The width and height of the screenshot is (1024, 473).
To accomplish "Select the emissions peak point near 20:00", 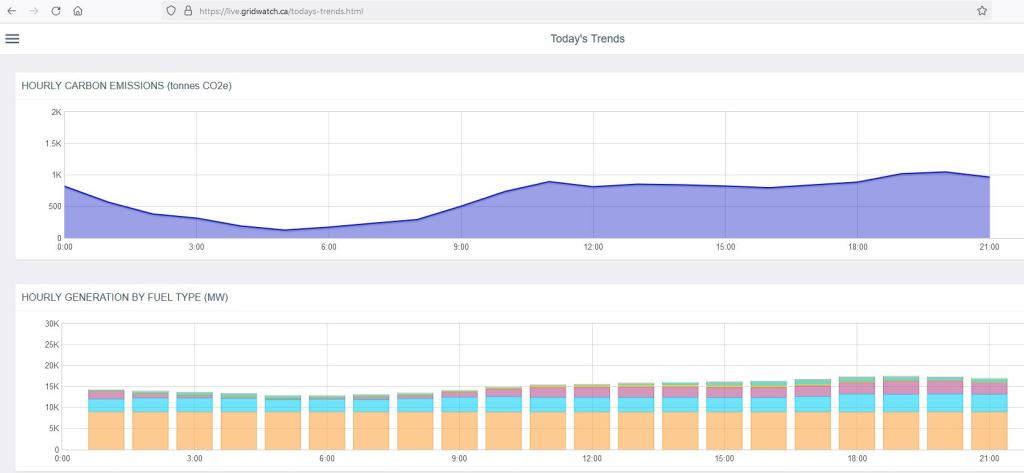I will [x=945, y=172].
